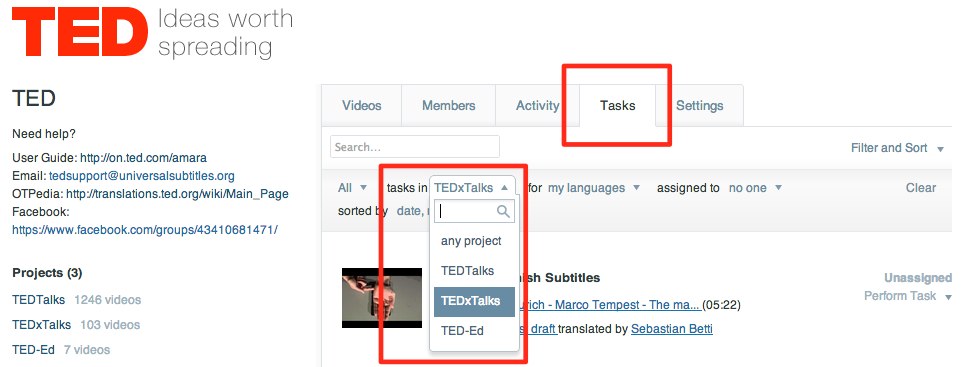Open the Sebastian Betti profile link
The image size is (965, 367).
point(671,329)
